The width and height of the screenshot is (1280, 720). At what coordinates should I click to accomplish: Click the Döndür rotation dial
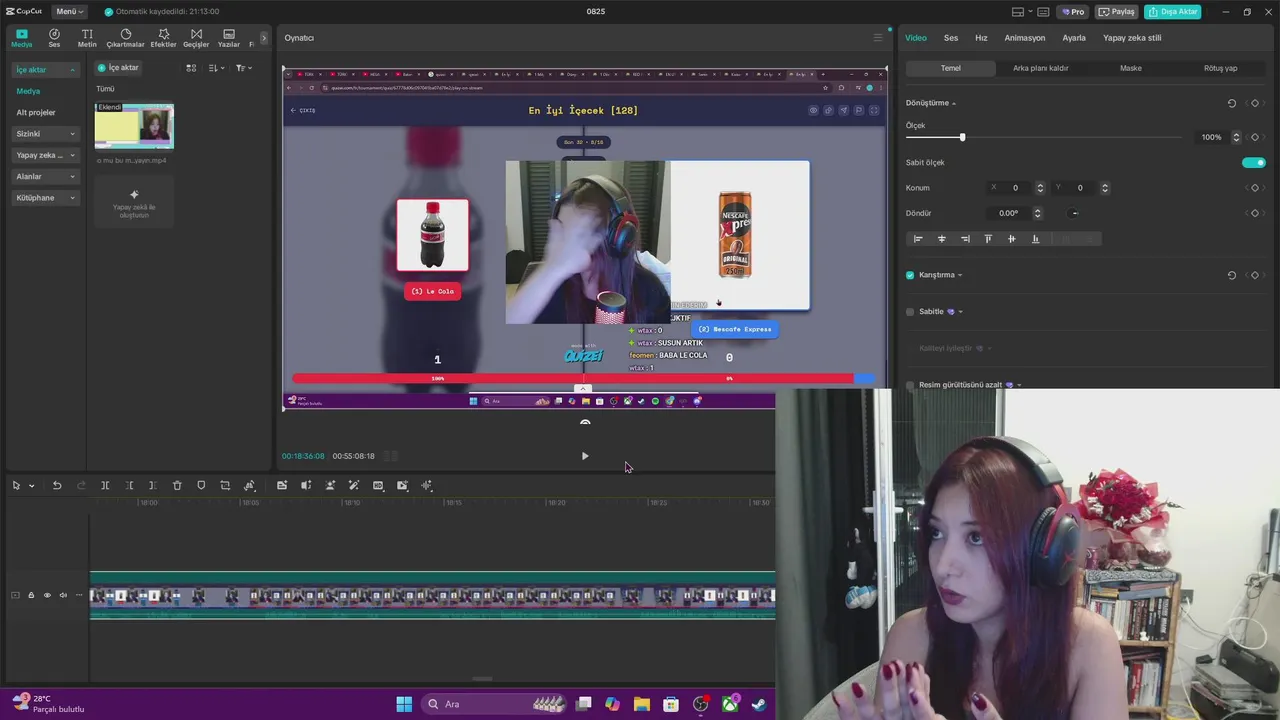coord(1074,213)
